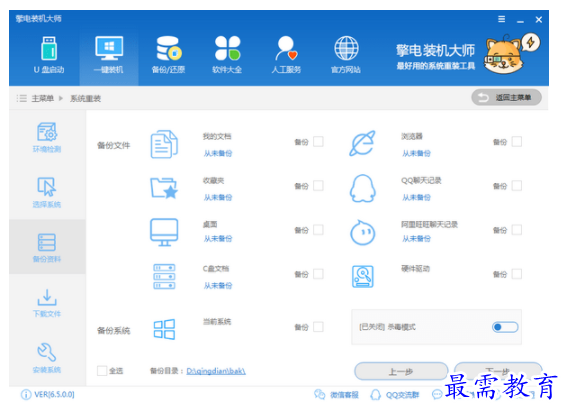Check backup for 硬件驱动

517,274
